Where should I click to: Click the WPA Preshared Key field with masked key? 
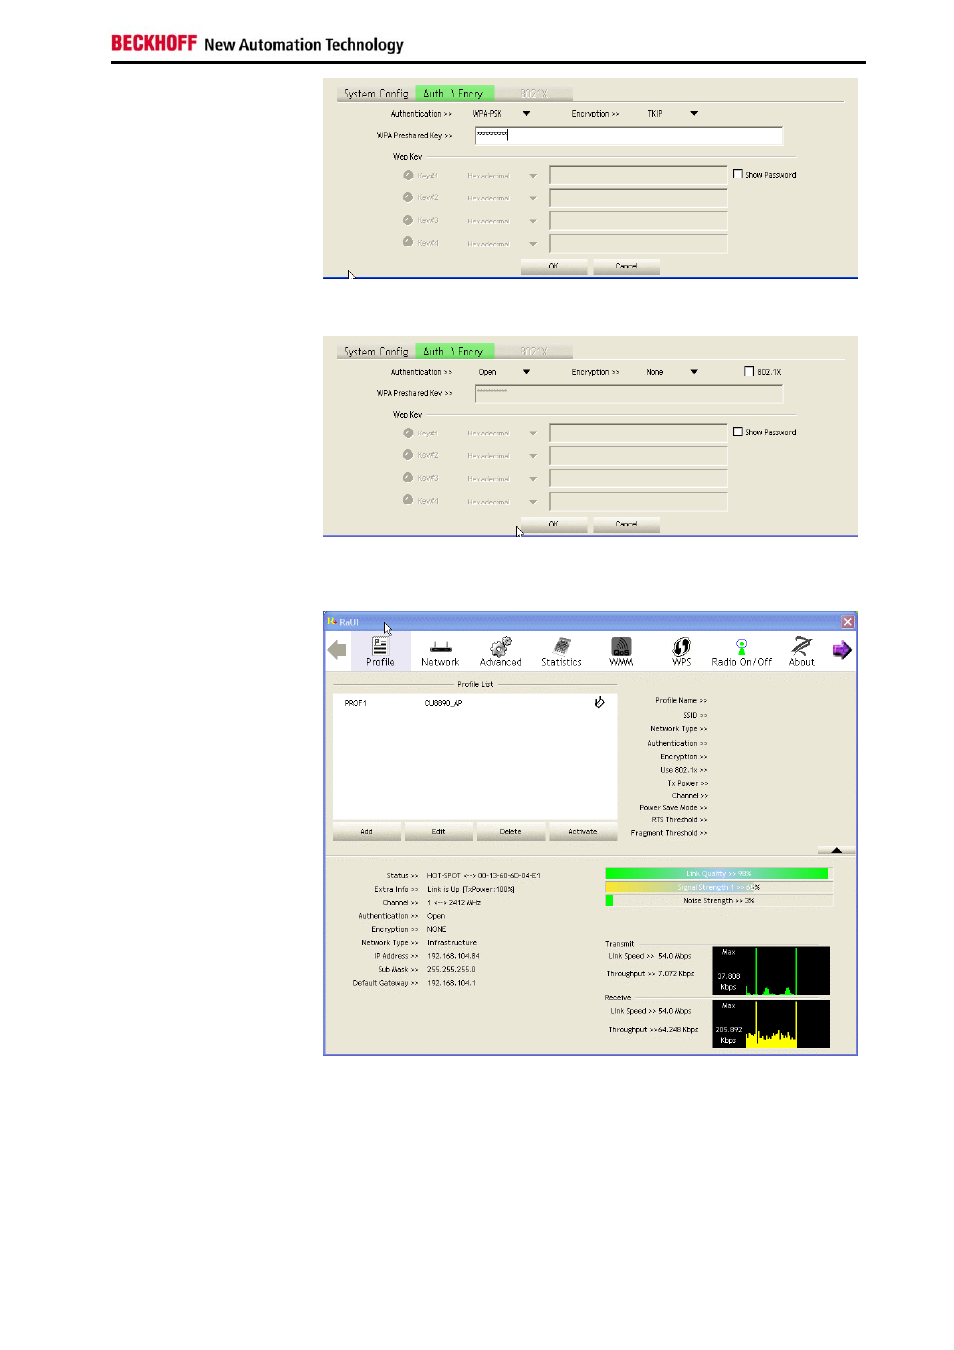(628, 135)
